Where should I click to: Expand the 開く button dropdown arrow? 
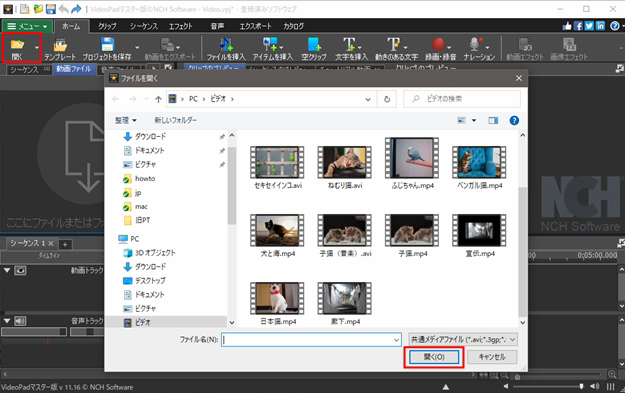[x=37, y=48]
